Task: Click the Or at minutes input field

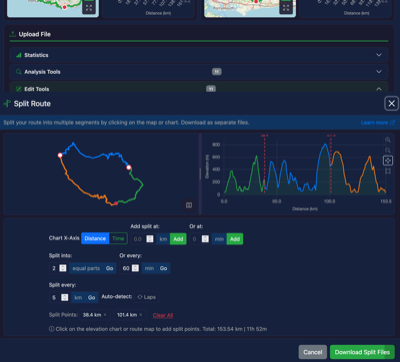Action: pos(199,239)
